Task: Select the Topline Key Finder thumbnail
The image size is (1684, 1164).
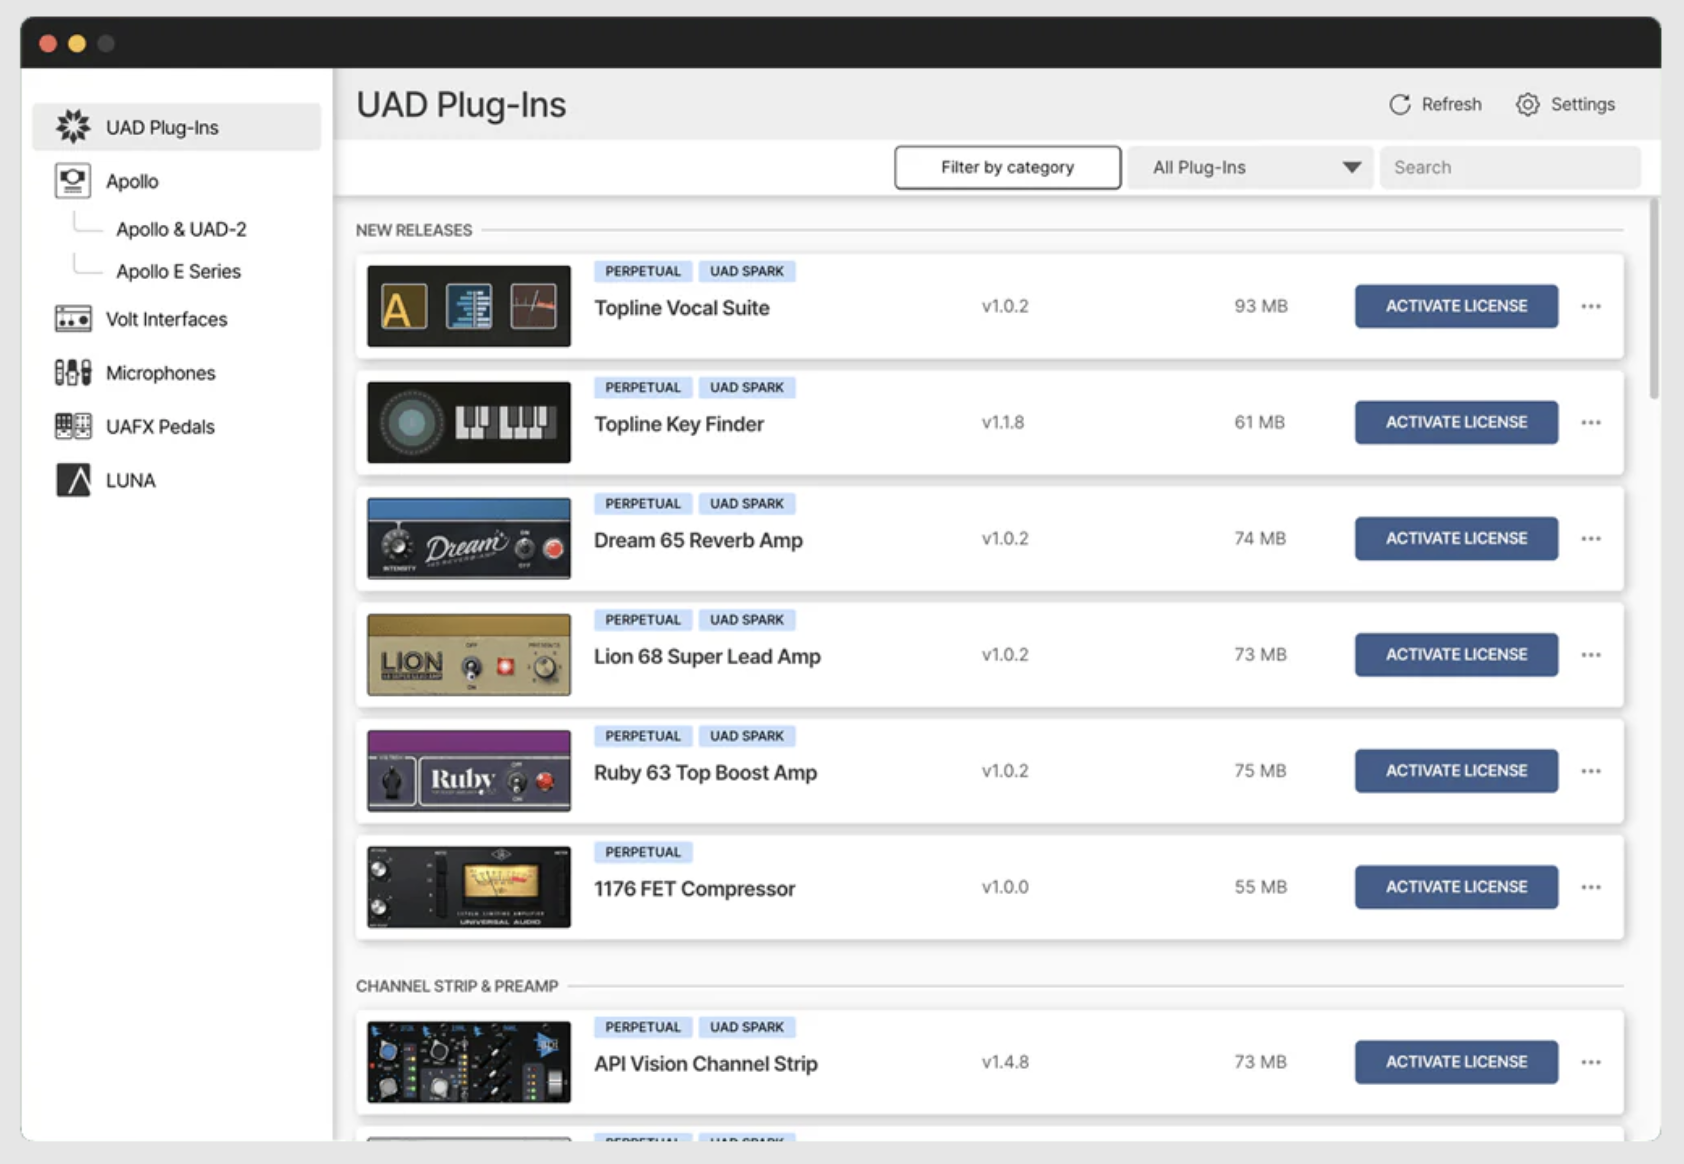Action: pyautogui.click(x=469, y=422)
